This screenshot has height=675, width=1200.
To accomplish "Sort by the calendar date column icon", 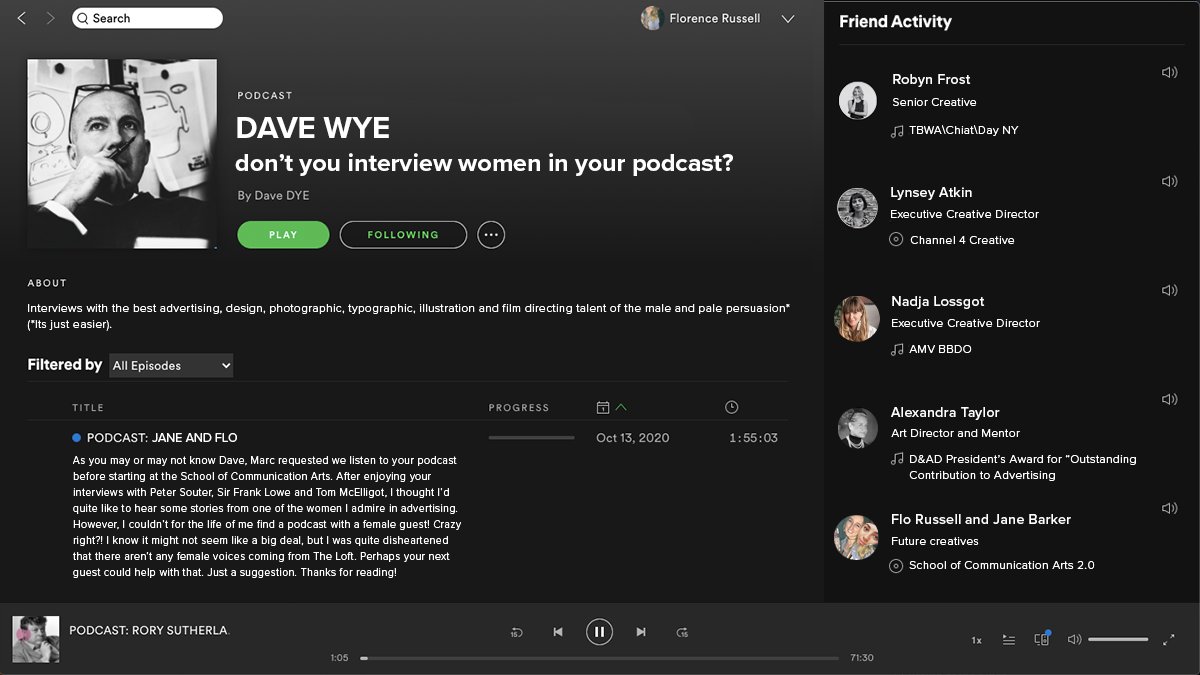I will coord(603,407).
